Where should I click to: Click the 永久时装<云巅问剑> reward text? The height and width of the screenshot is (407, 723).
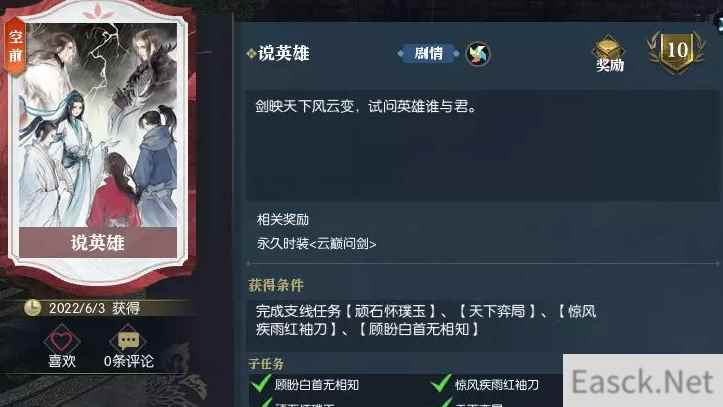point(316,243)
